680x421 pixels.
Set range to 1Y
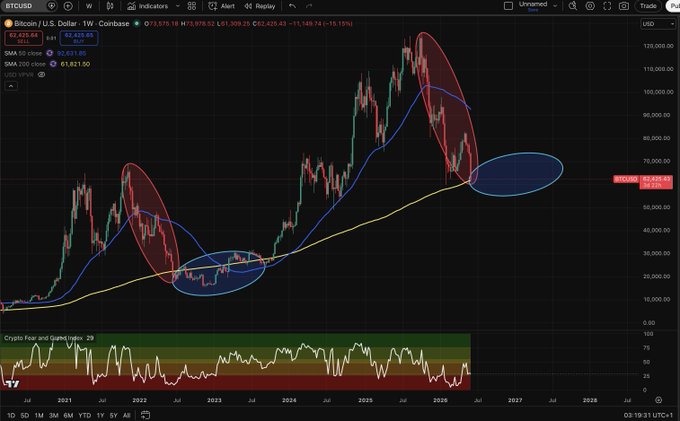[100, 415]
